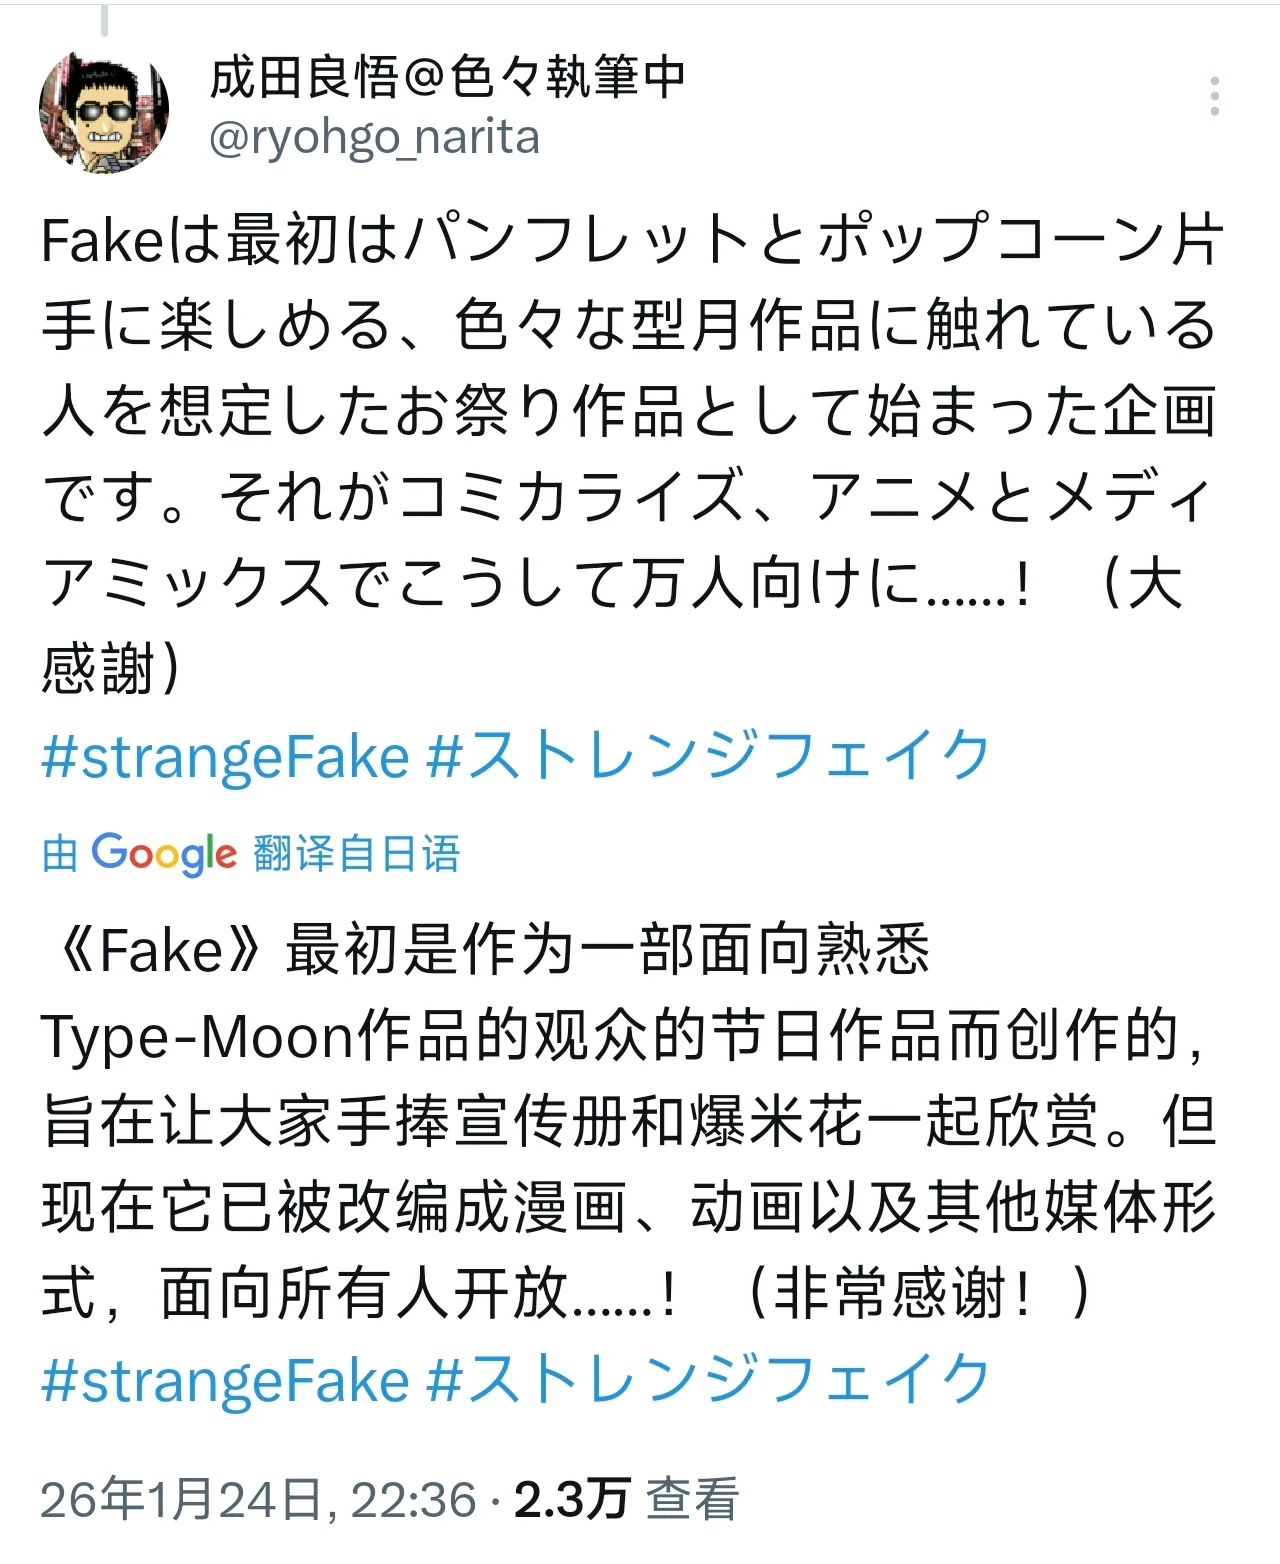This screenshot has height=1564, width=1280.
Task: Open the #ストレンジフェイク hashtag in the original tweet
Action: tap(708, 756)
